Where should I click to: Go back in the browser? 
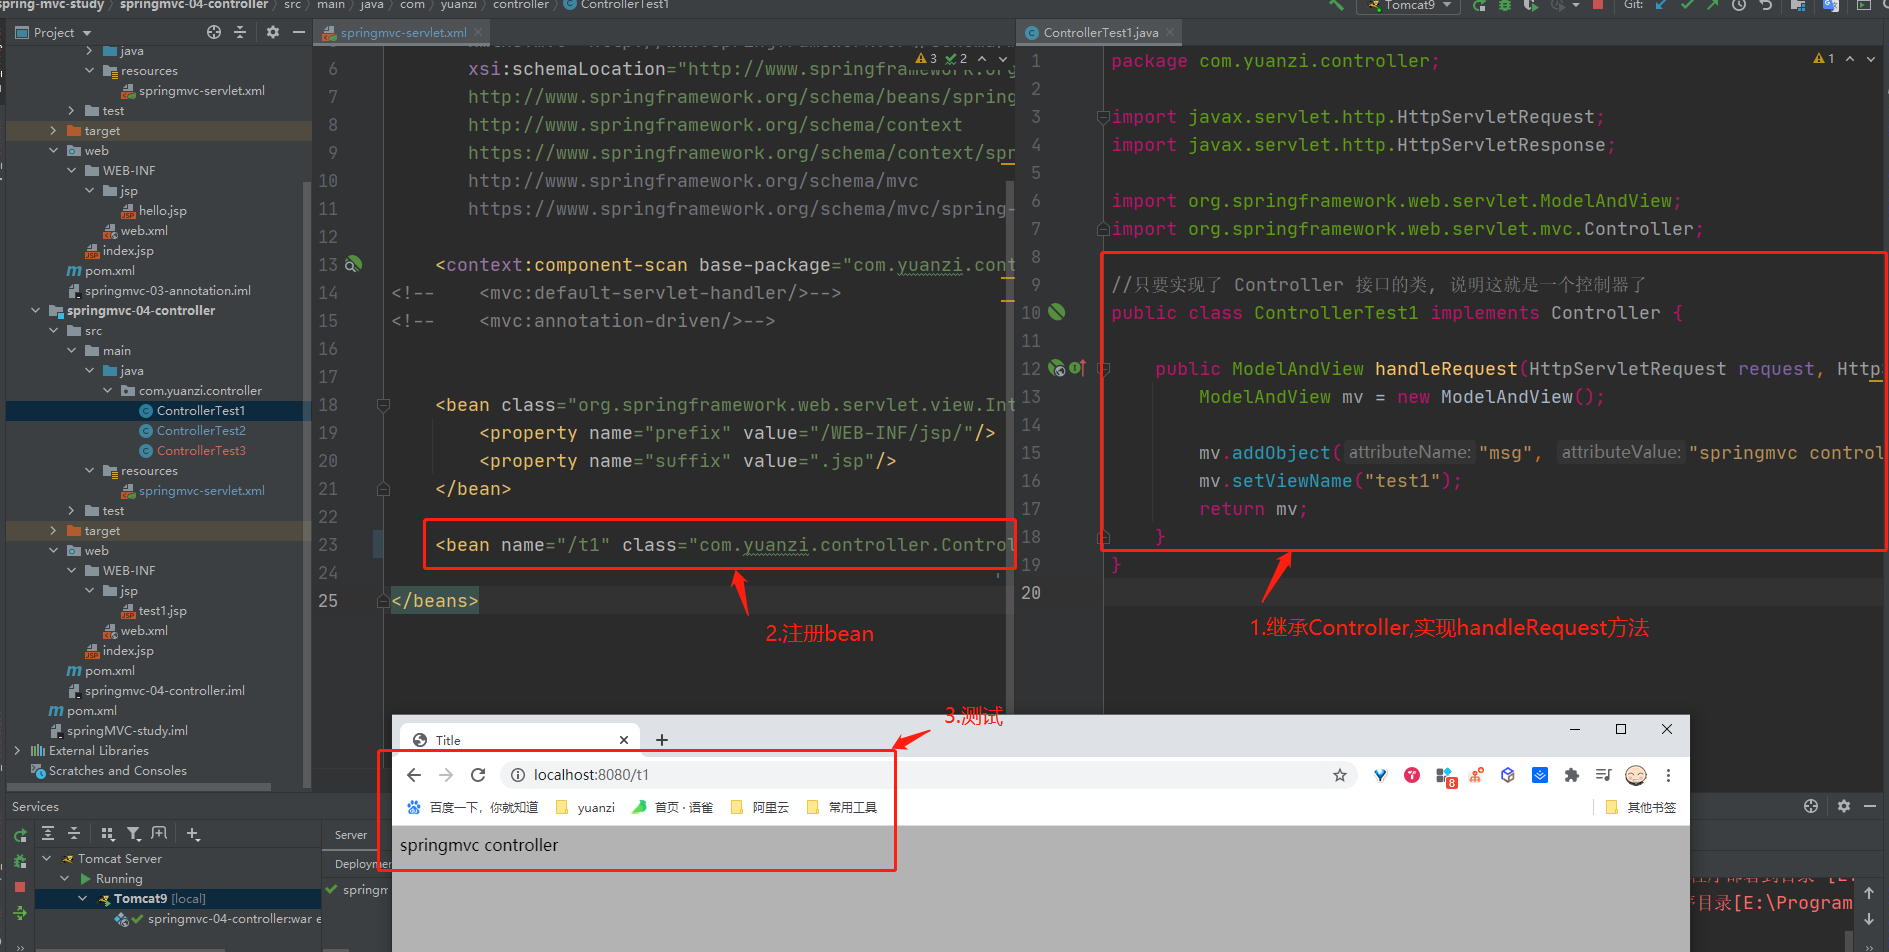414,775
